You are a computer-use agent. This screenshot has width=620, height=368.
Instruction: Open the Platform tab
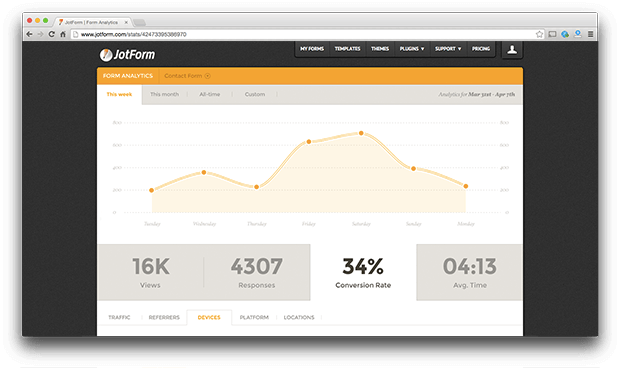[254, 317]
